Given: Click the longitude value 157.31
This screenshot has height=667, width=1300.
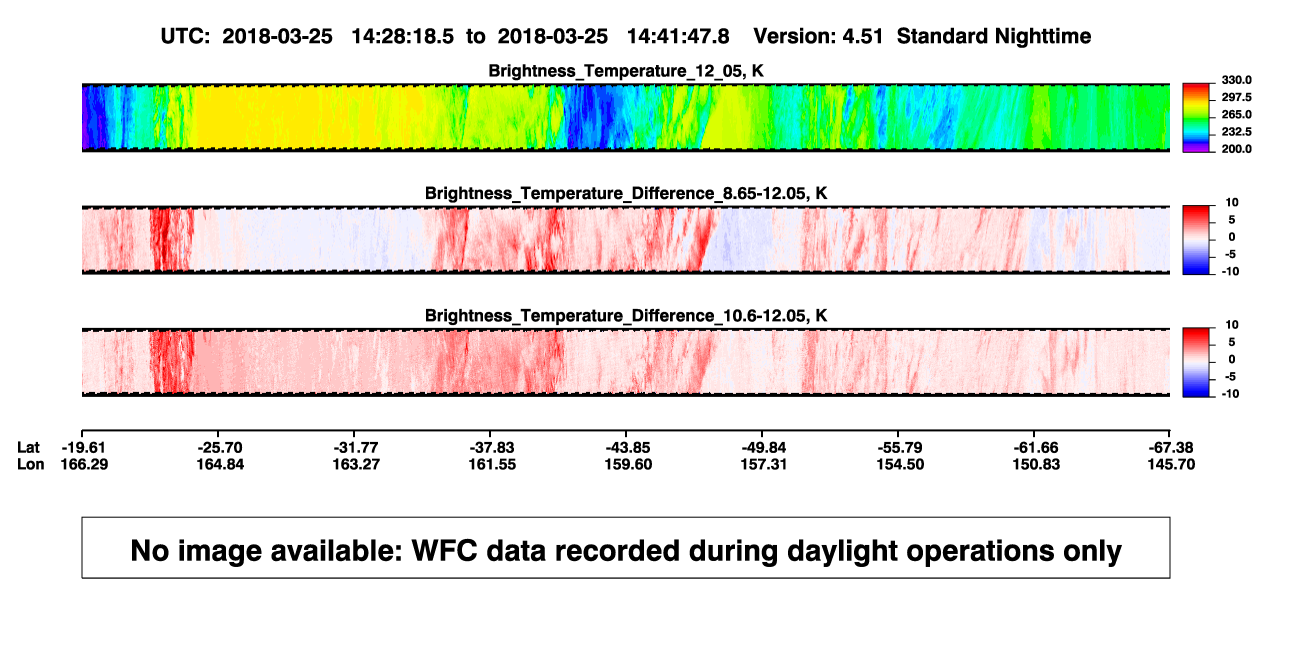Looking at the screenshot, I should (x=762, y=464).
